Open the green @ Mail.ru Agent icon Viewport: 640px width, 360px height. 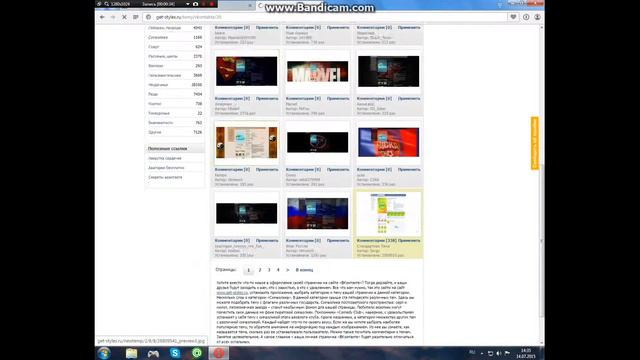(197, 353)
